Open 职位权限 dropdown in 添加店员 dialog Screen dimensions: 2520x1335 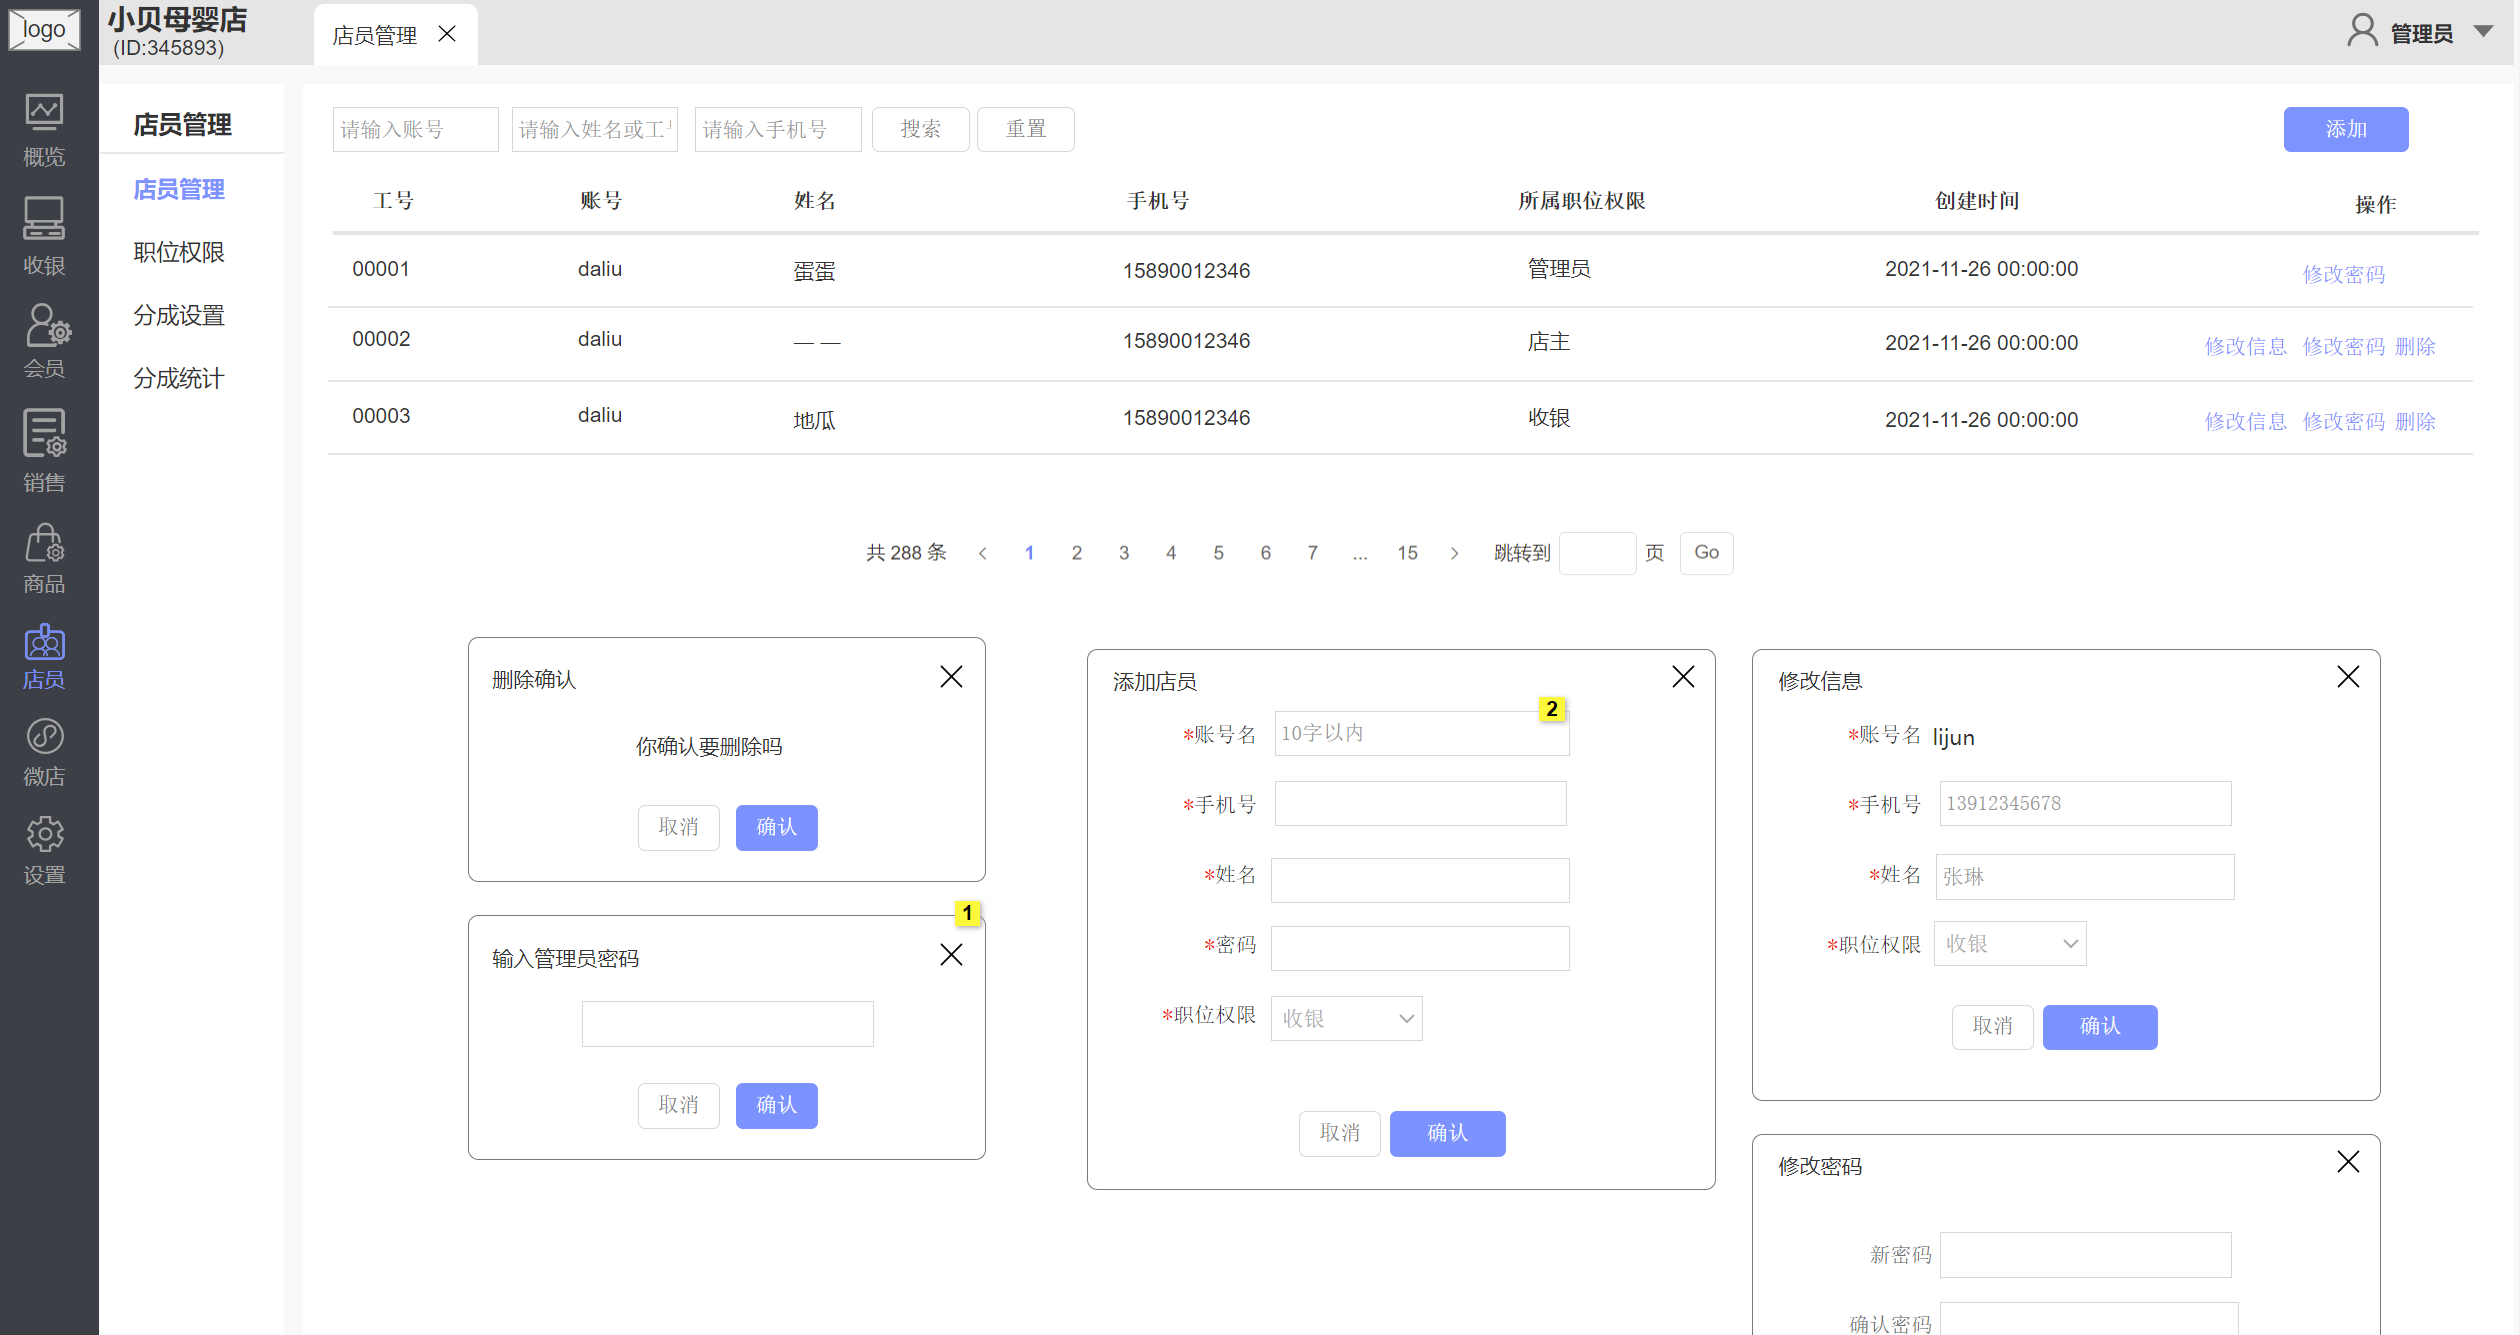click(1346, 1018)
